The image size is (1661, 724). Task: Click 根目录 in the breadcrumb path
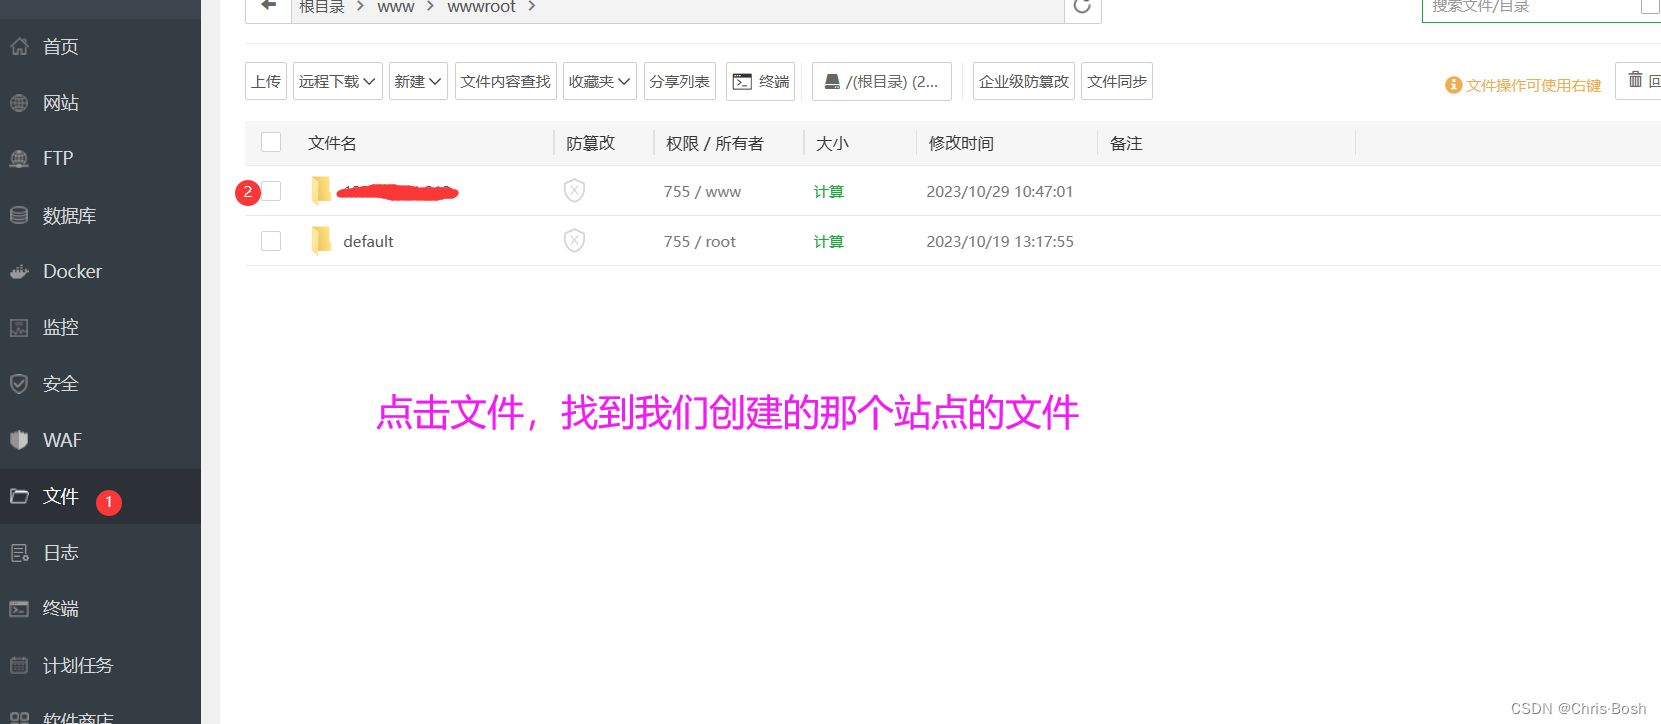coord(321,7)
